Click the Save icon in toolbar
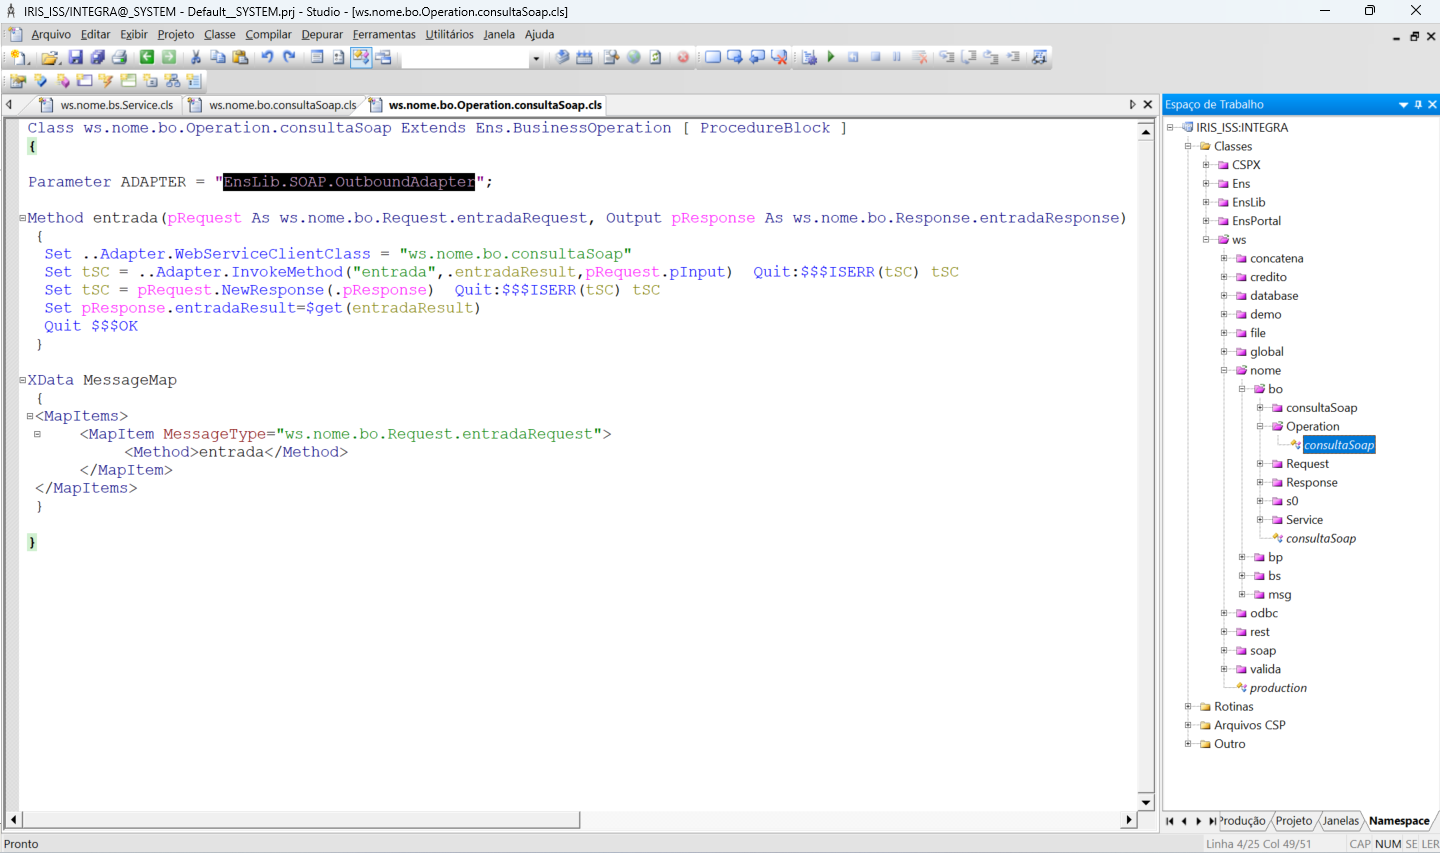The width and height of the screenshot is (1440, 853). (75, 57)
